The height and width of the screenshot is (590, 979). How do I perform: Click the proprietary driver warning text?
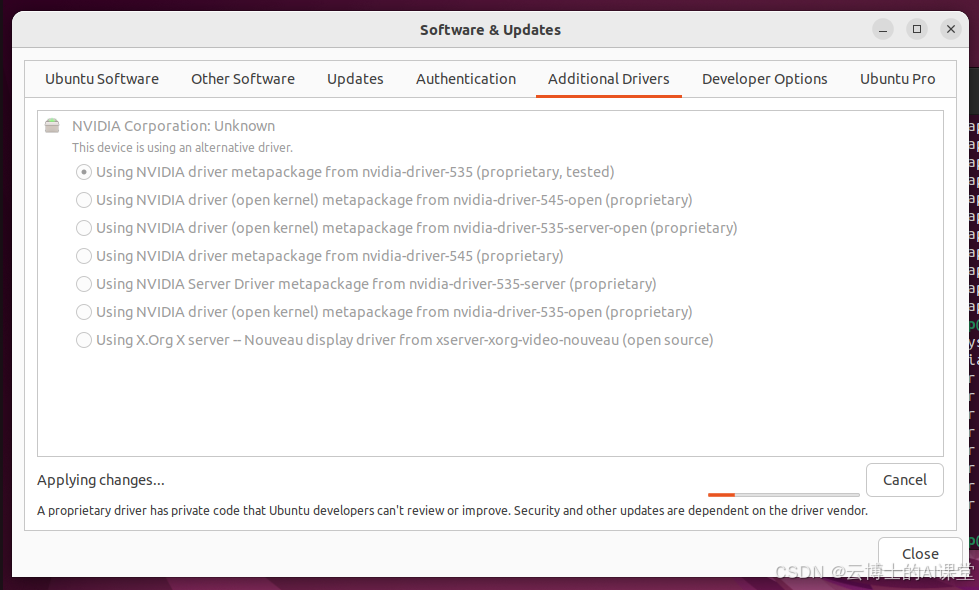(x=452, y=511)
